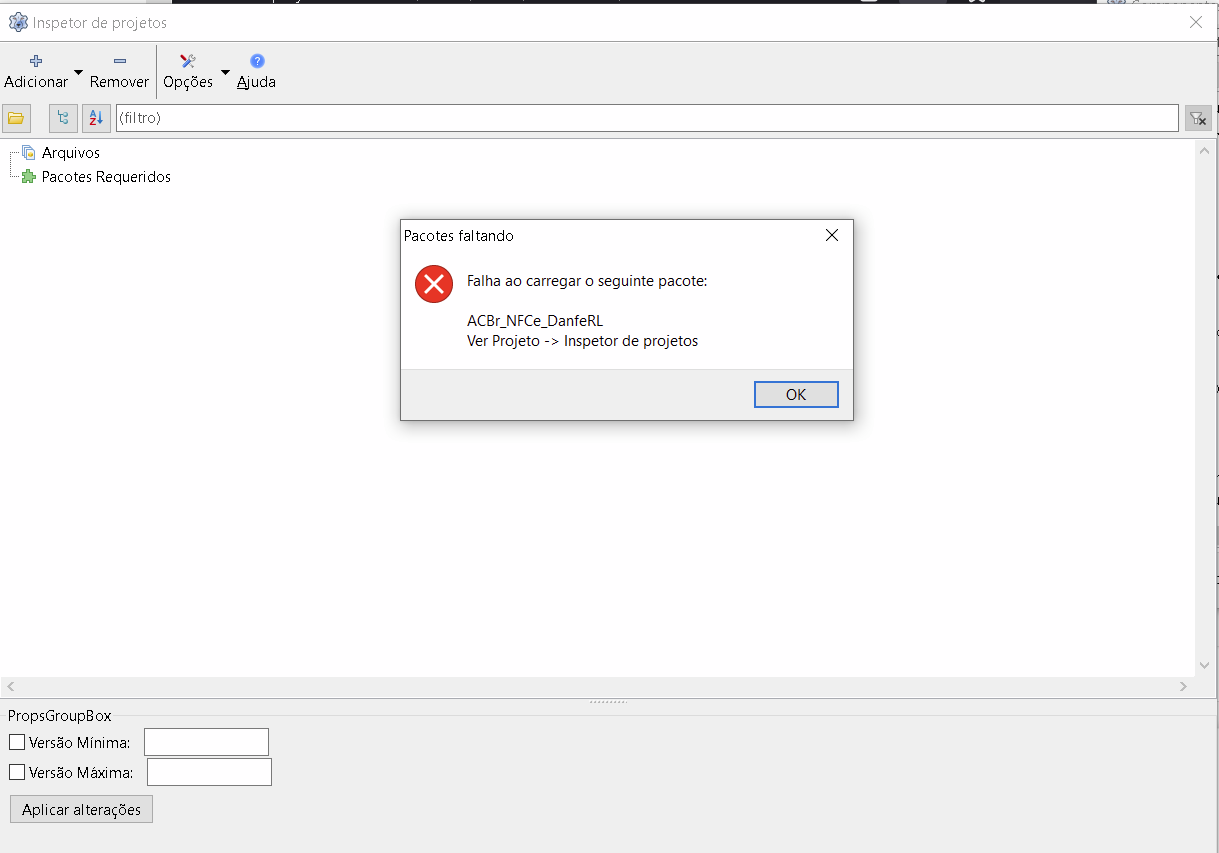
Task: Open Opções tools icon
Action: click(187, 61)
